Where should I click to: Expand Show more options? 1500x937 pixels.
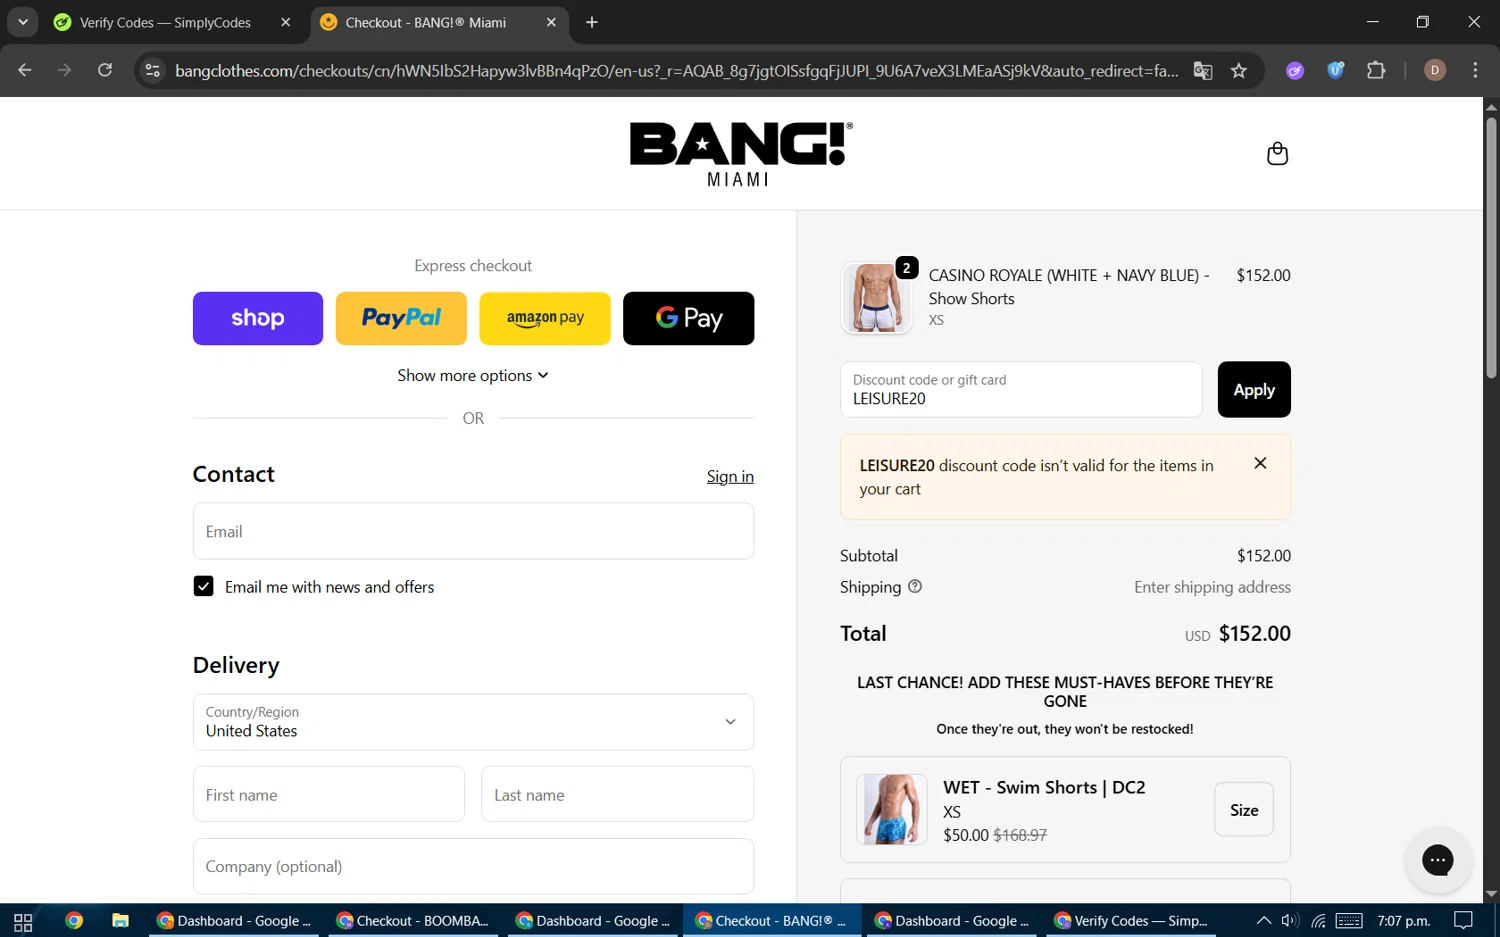[473, 375]
